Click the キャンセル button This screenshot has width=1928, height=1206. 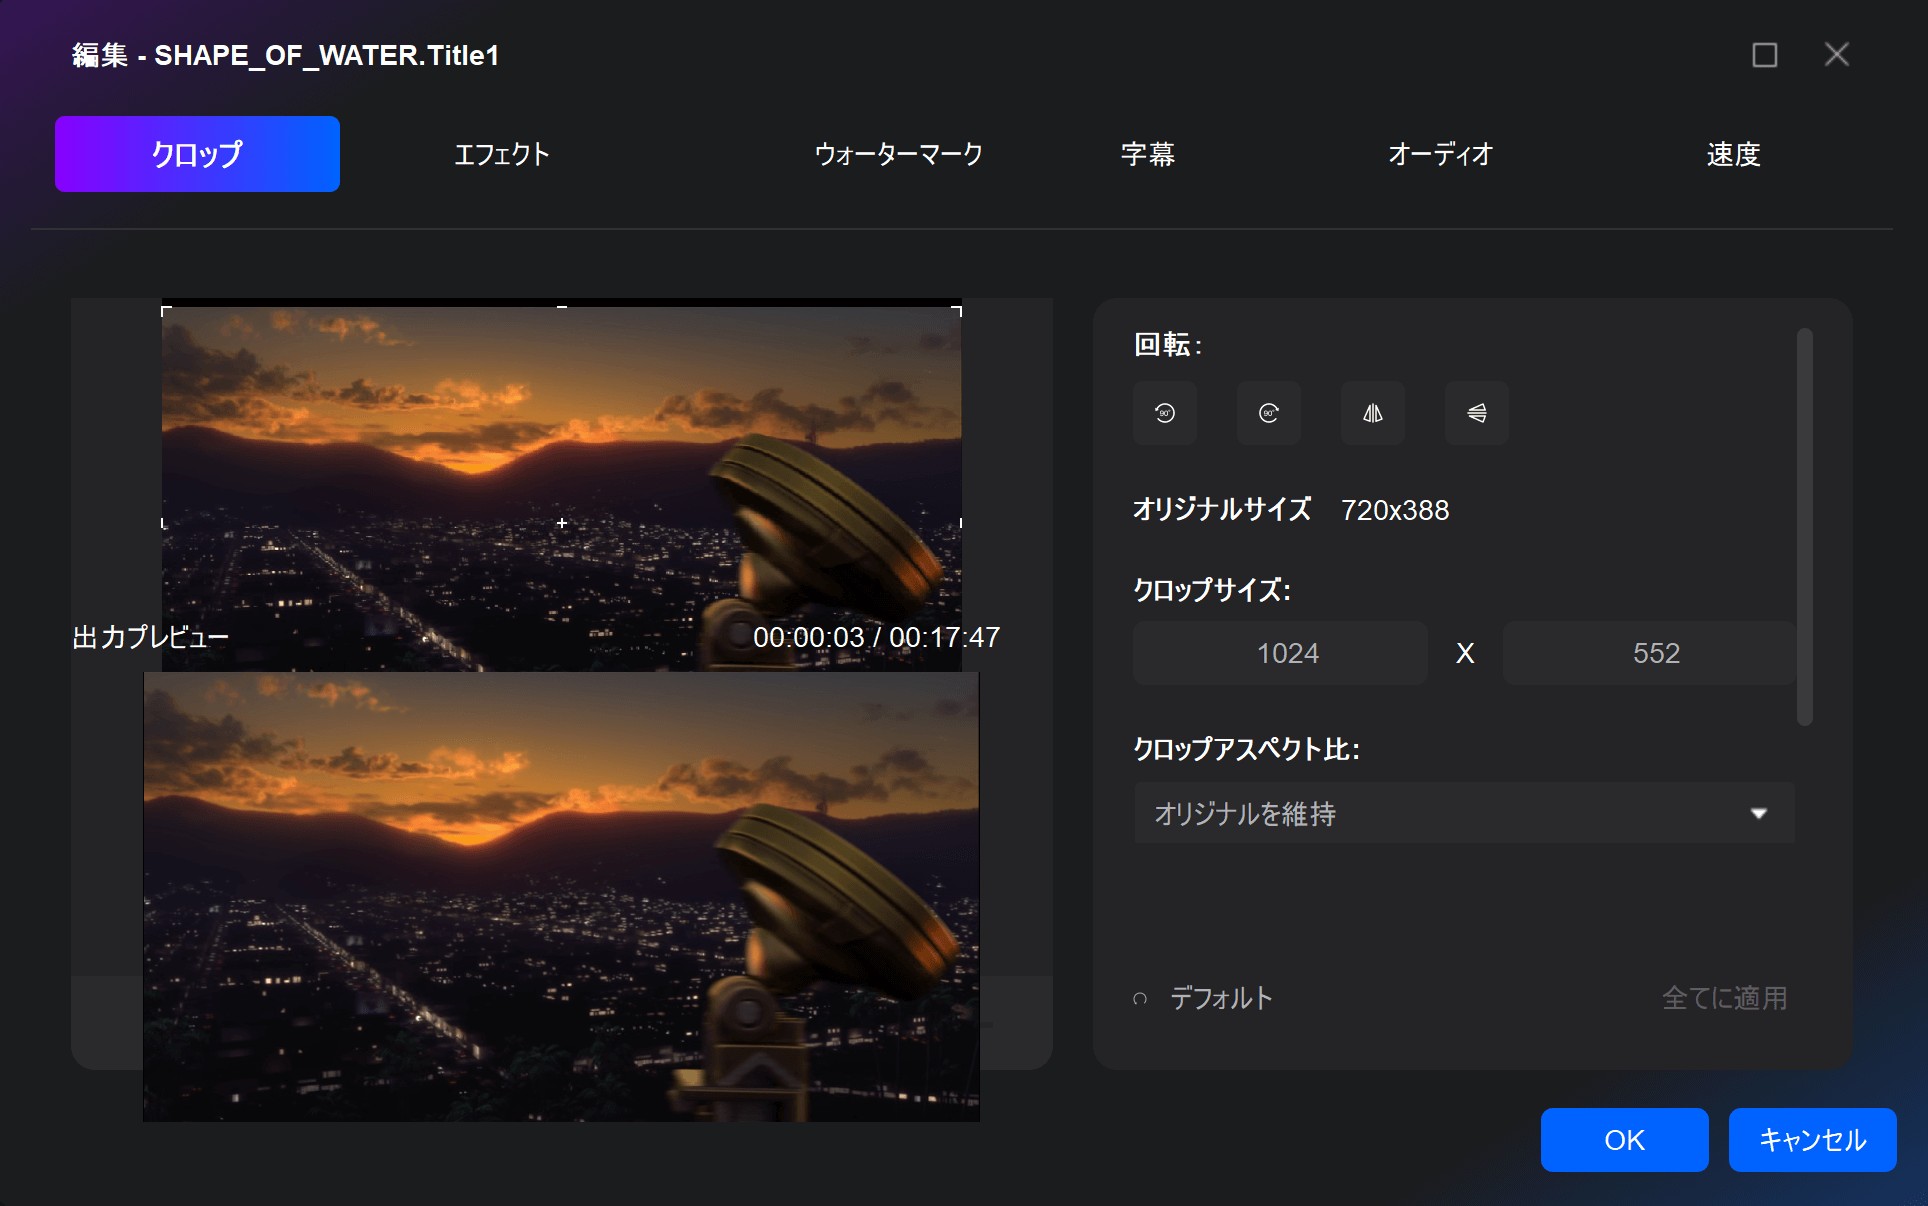click(1812, 1140)
